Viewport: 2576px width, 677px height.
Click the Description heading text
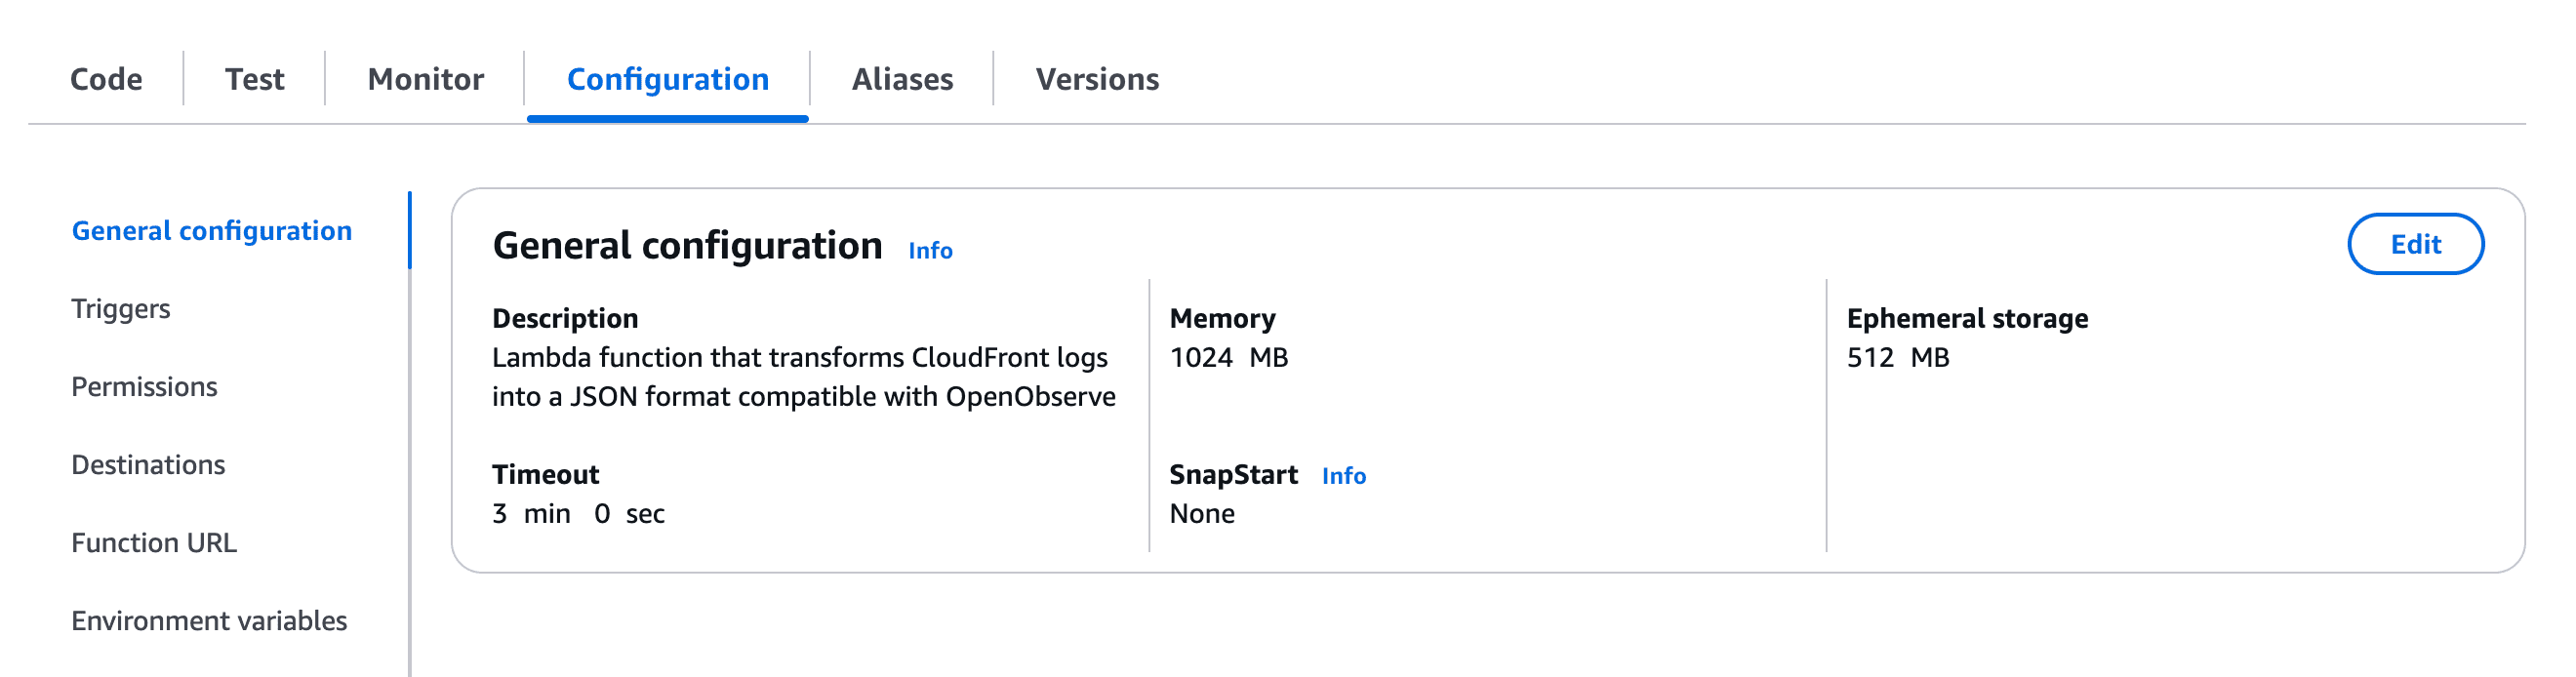(564, 318)
